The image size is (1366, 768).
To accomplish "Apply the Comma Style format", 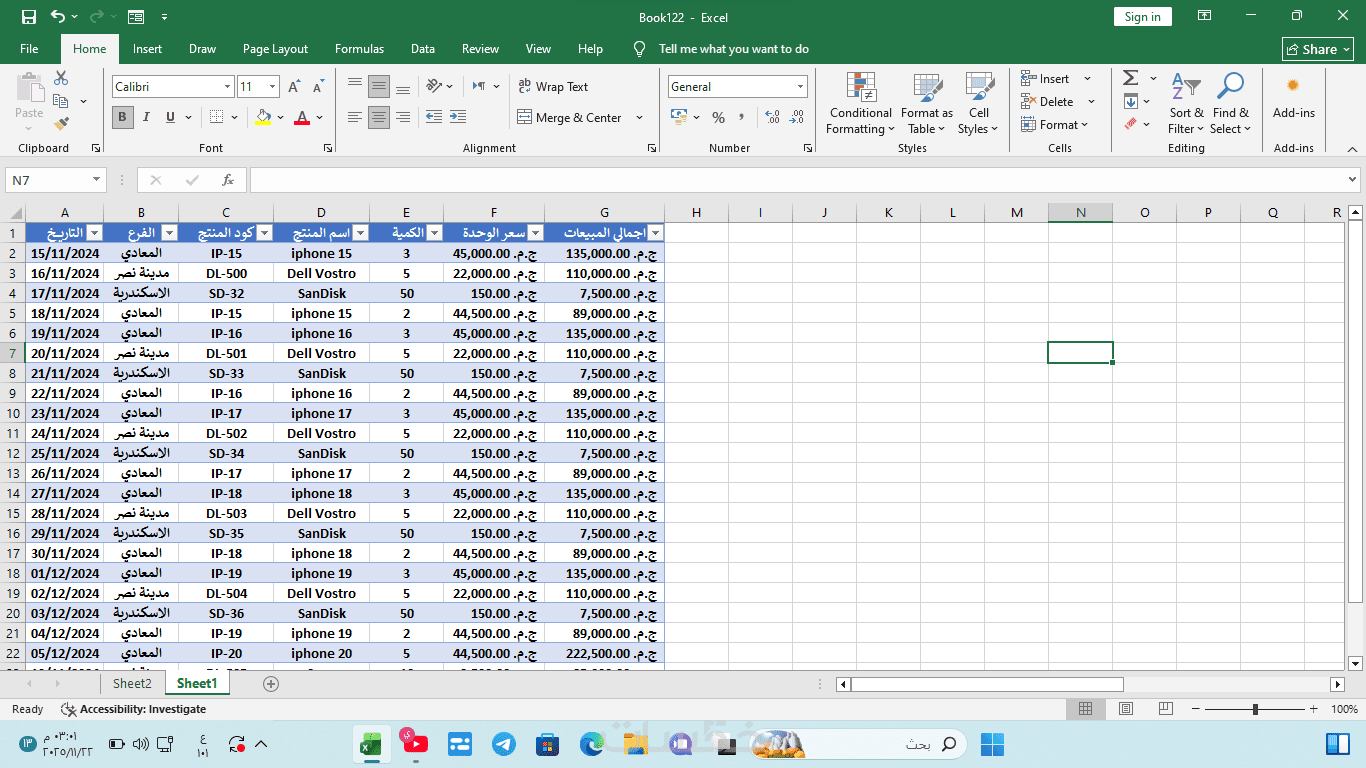I will click(x=742, y=117).
